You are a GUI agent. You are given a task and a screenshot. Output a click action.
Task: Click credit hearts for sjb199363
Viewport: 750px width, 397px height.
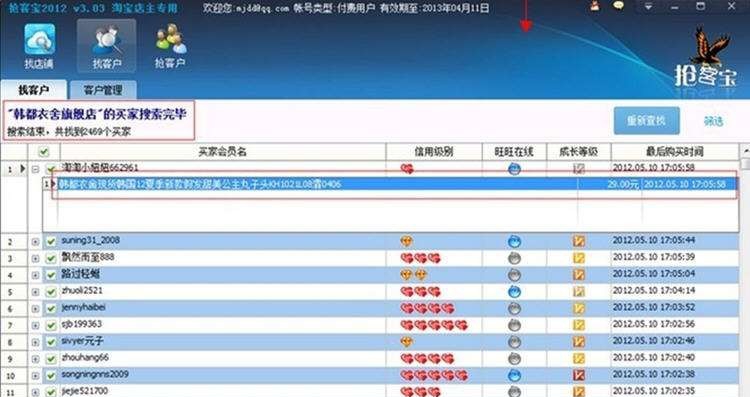pos(434,325)
